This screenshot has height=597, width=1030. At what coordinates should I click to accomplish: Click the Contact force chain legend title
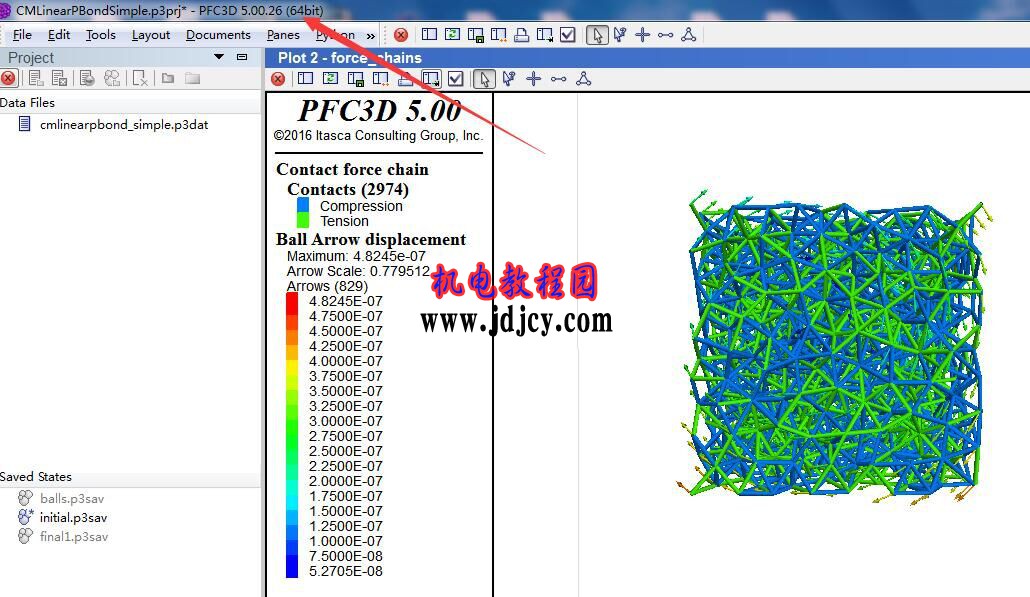tap(352, 169)
